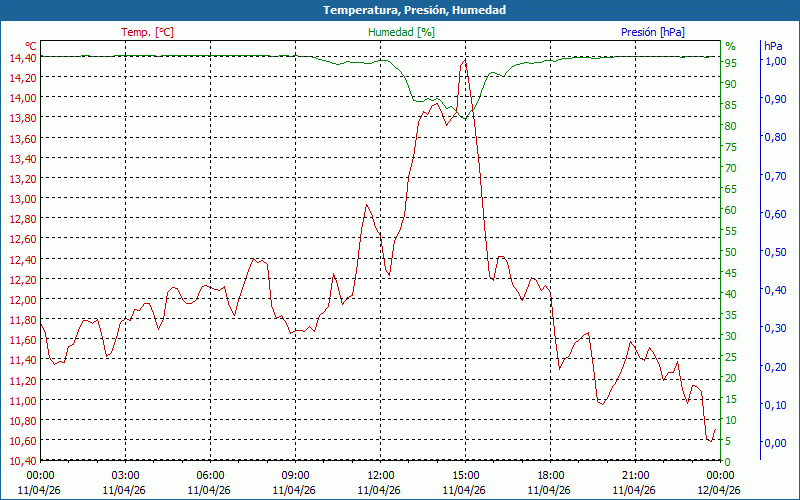Click the 0,50 value on pressure axis

point(774,252)
